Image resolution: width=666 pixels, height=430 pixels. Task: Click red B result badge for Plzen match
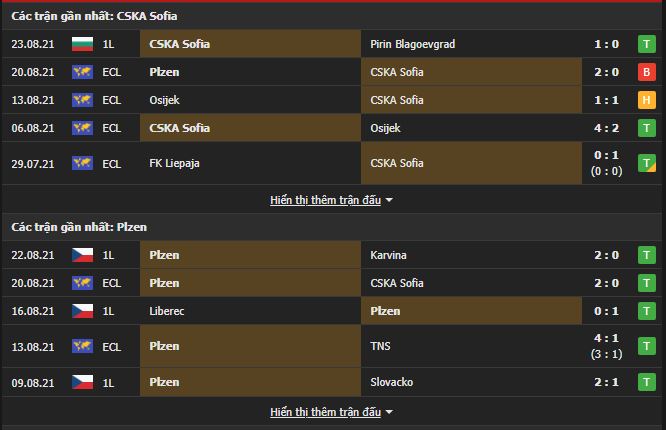[647, 72]
